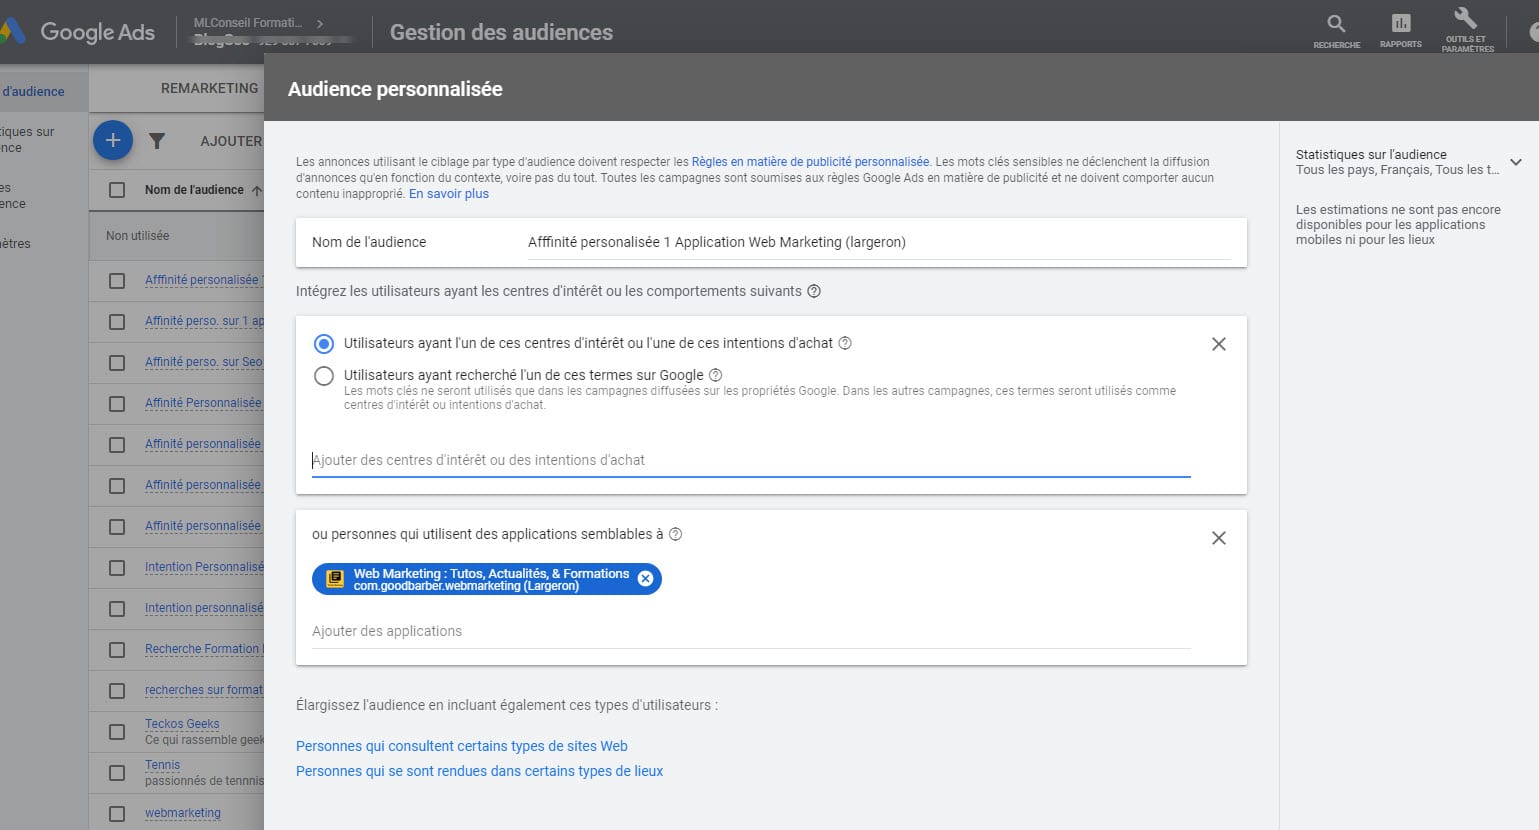Check the 'Recherche Formation' row checkbox

tap(117, 650)
